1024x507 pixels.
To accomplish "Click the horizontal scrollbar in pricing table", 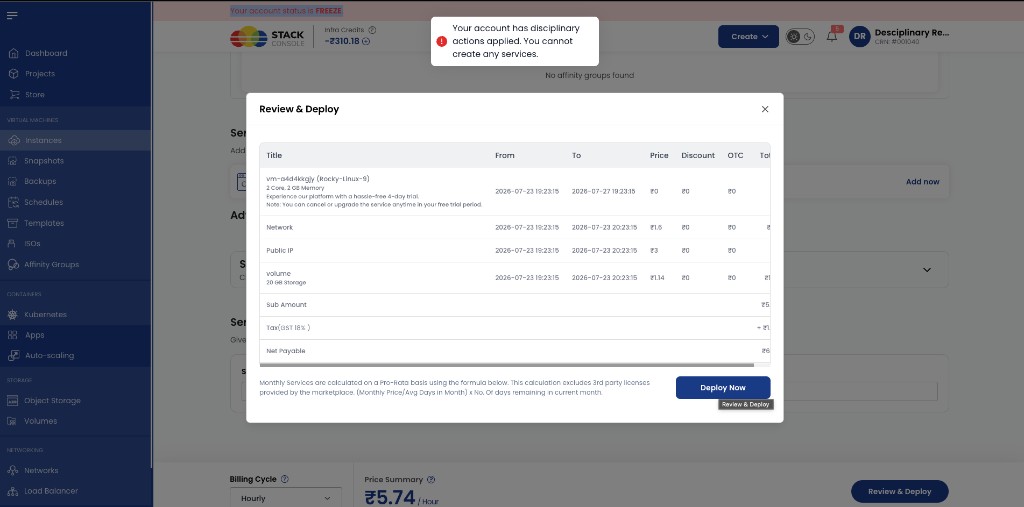I will (507, 365).
